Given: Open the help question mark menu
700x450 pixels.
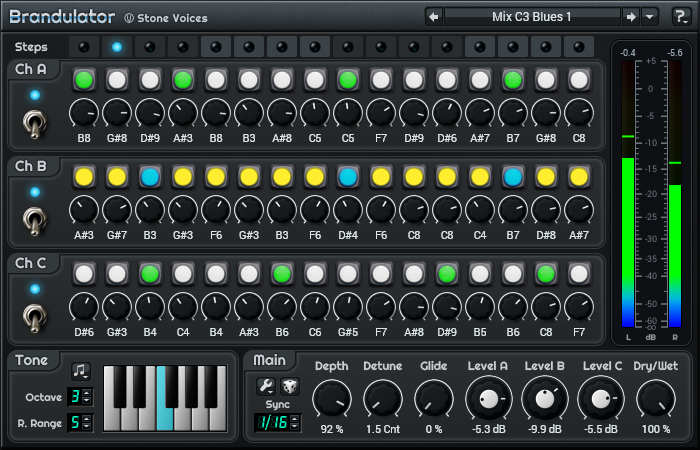Looking at the screenshot, I should coord(681,17).
